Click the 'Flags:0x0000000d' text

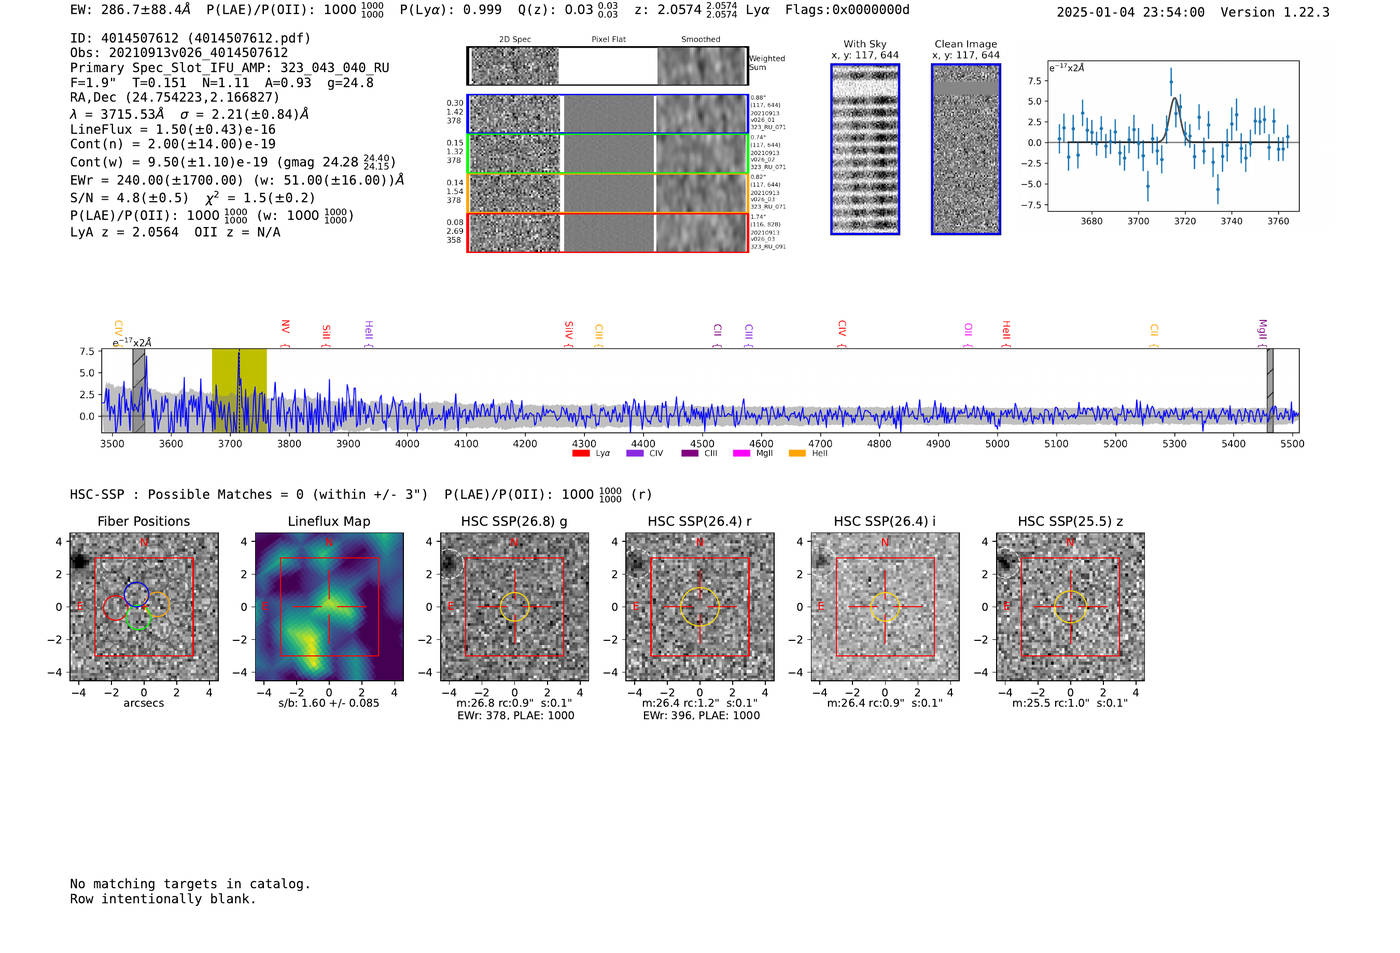pos(847,9)
